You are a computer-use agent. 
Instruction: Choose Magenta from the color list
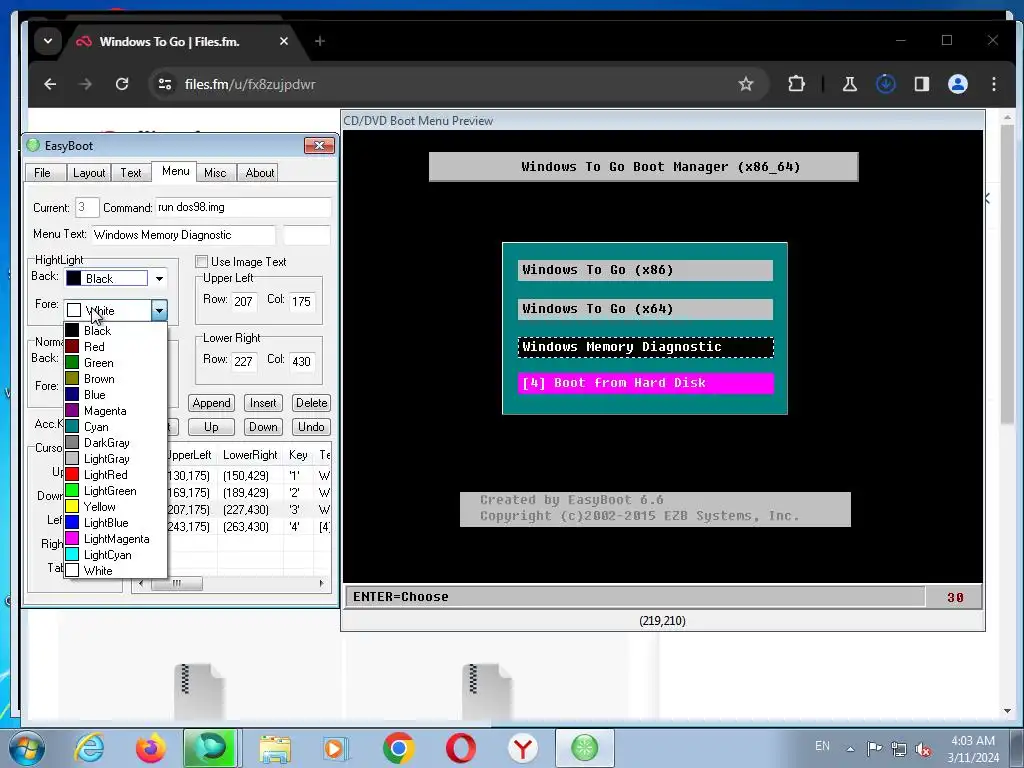coord(115,411)
